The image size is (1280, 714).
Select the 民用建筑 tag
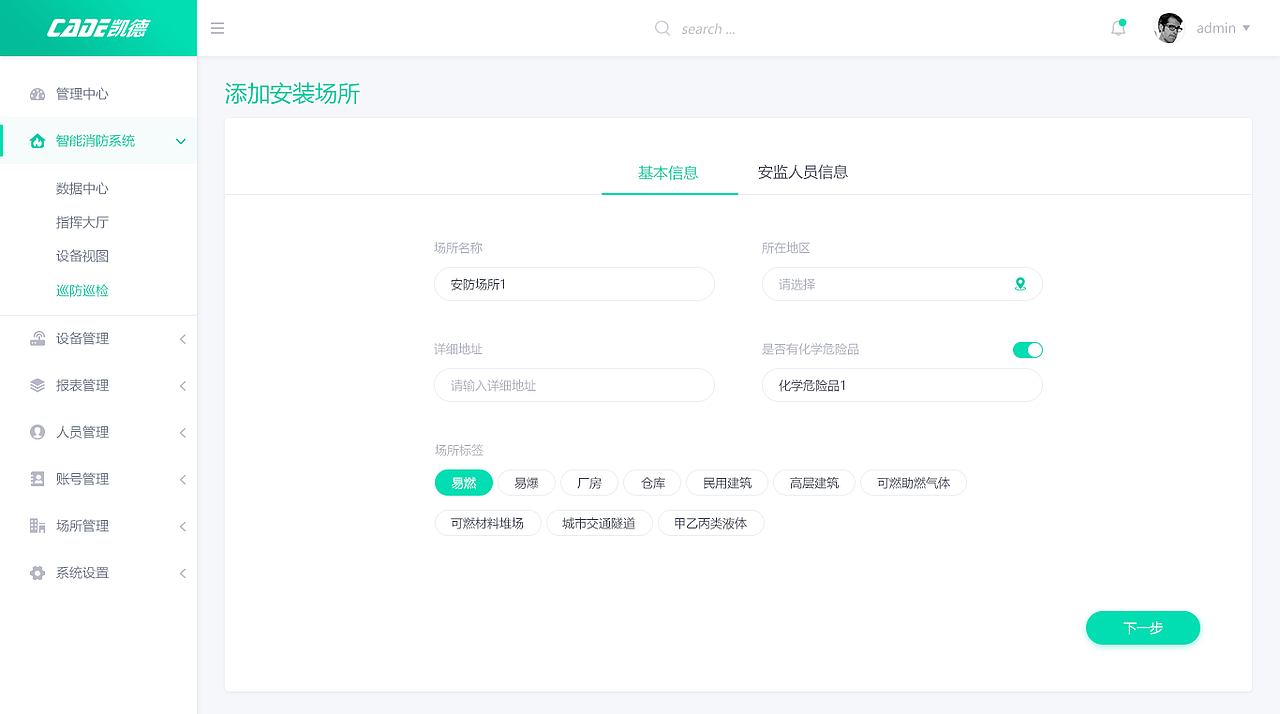(x=727, y=483)
